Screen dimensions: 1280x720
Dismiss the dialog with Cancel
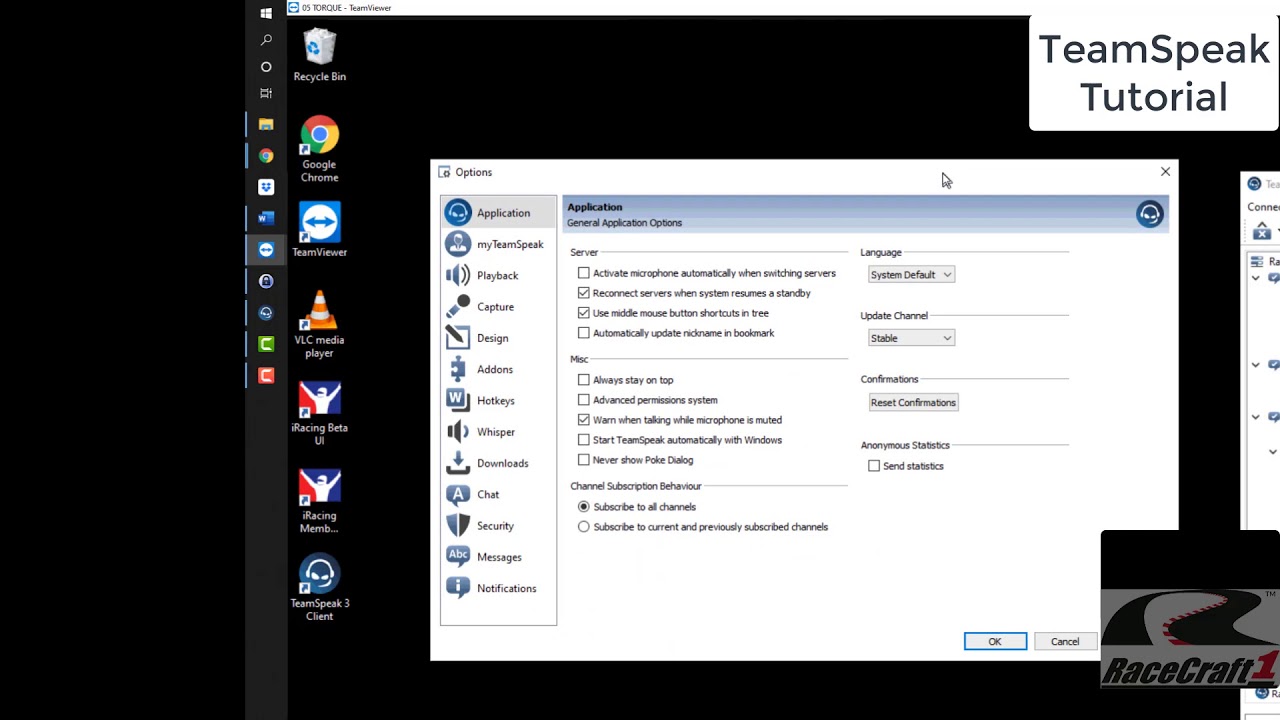pyautogui.click(x=1065, y=642)
